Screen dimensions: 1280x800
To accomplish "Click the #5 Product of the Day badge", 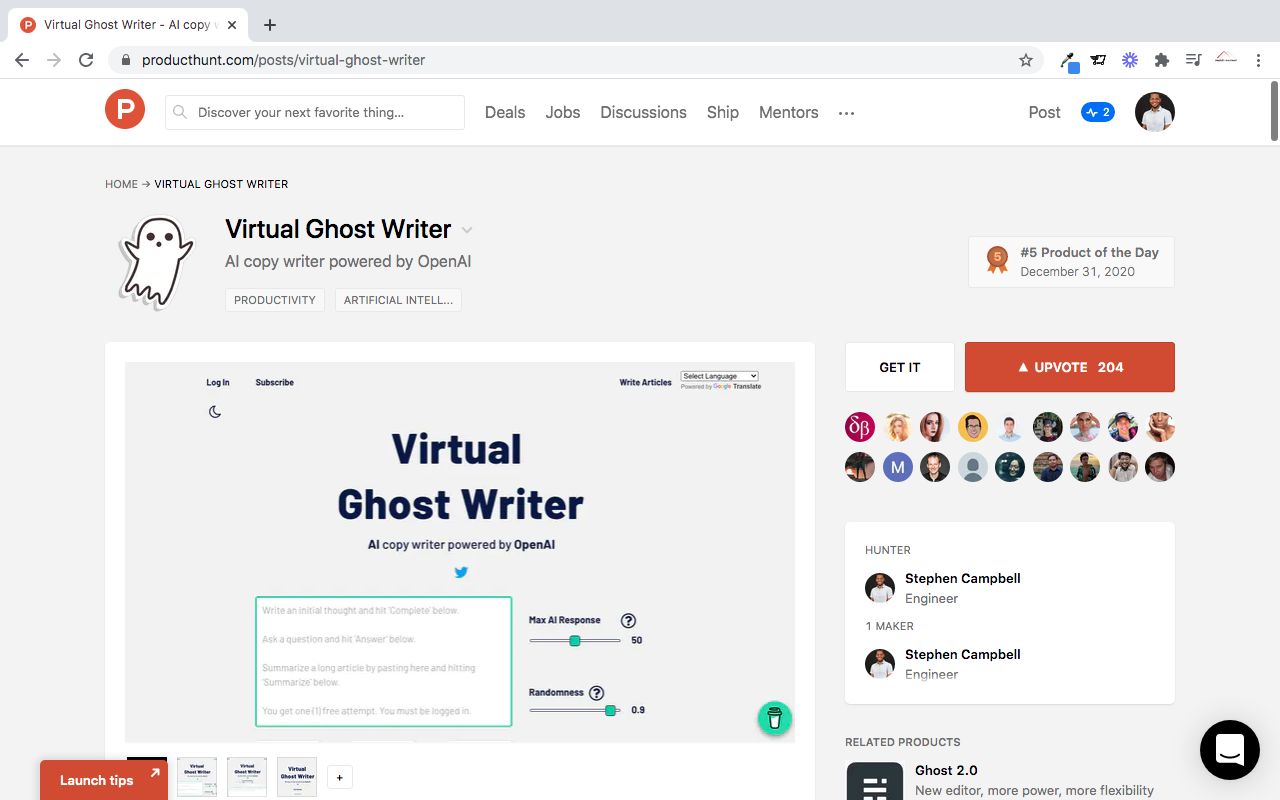I will click(1071, 262).
